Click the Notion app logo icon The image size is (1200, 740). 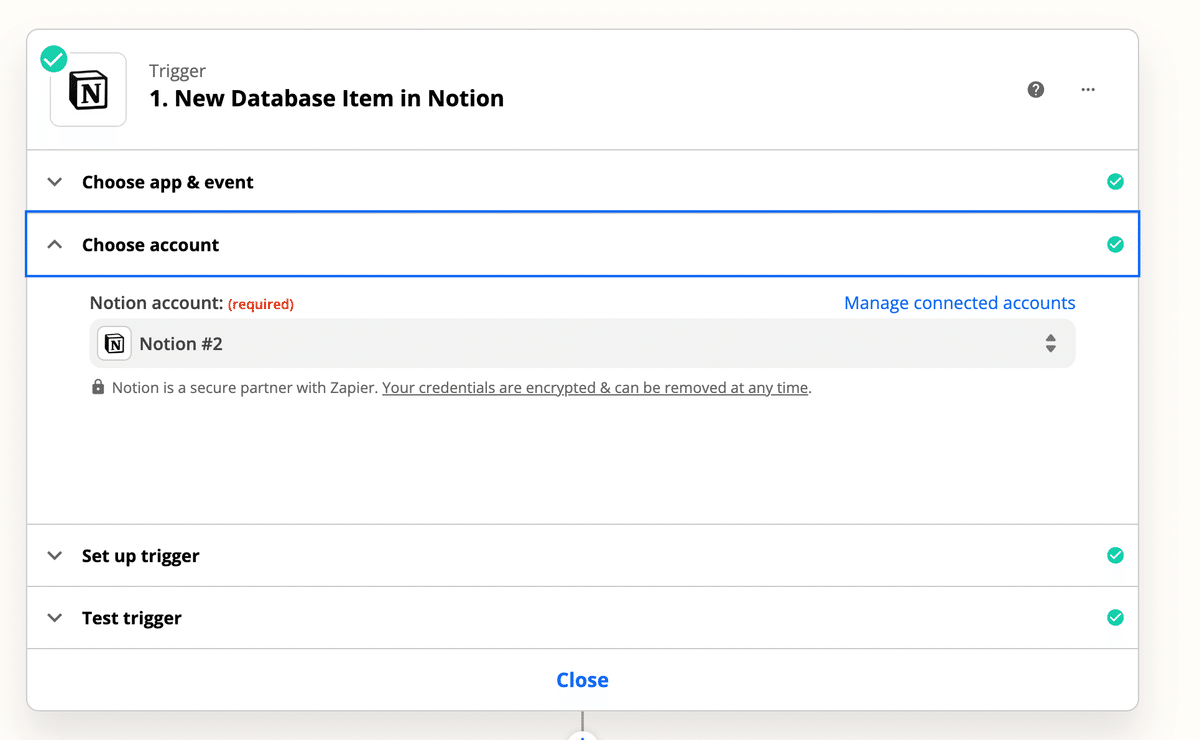[x=88, y=92]
